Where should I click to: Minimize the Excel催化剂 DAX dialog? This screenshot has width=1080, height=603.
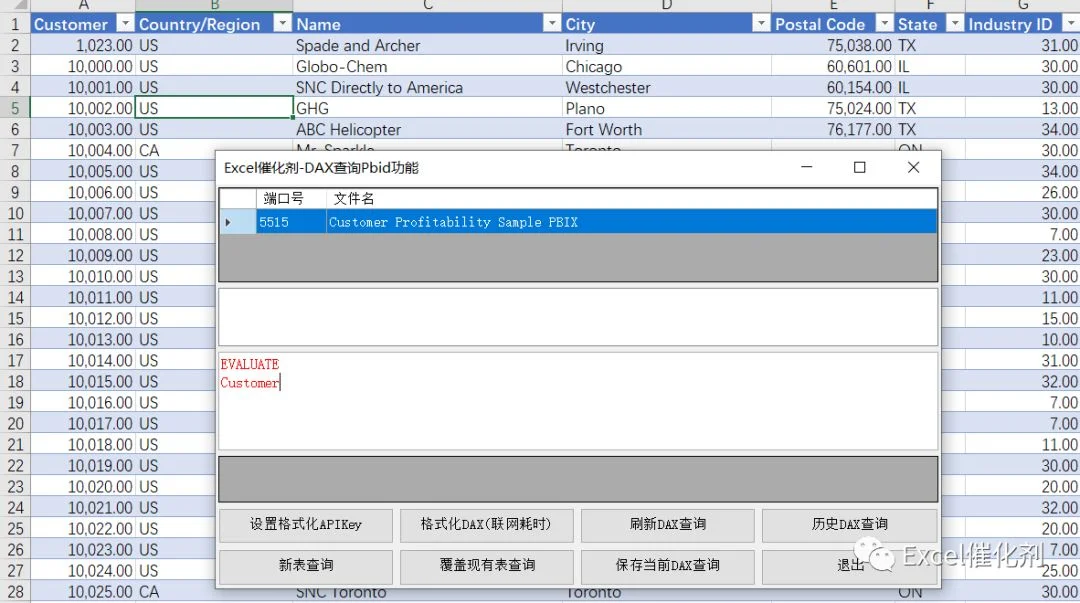click(807, 167)
